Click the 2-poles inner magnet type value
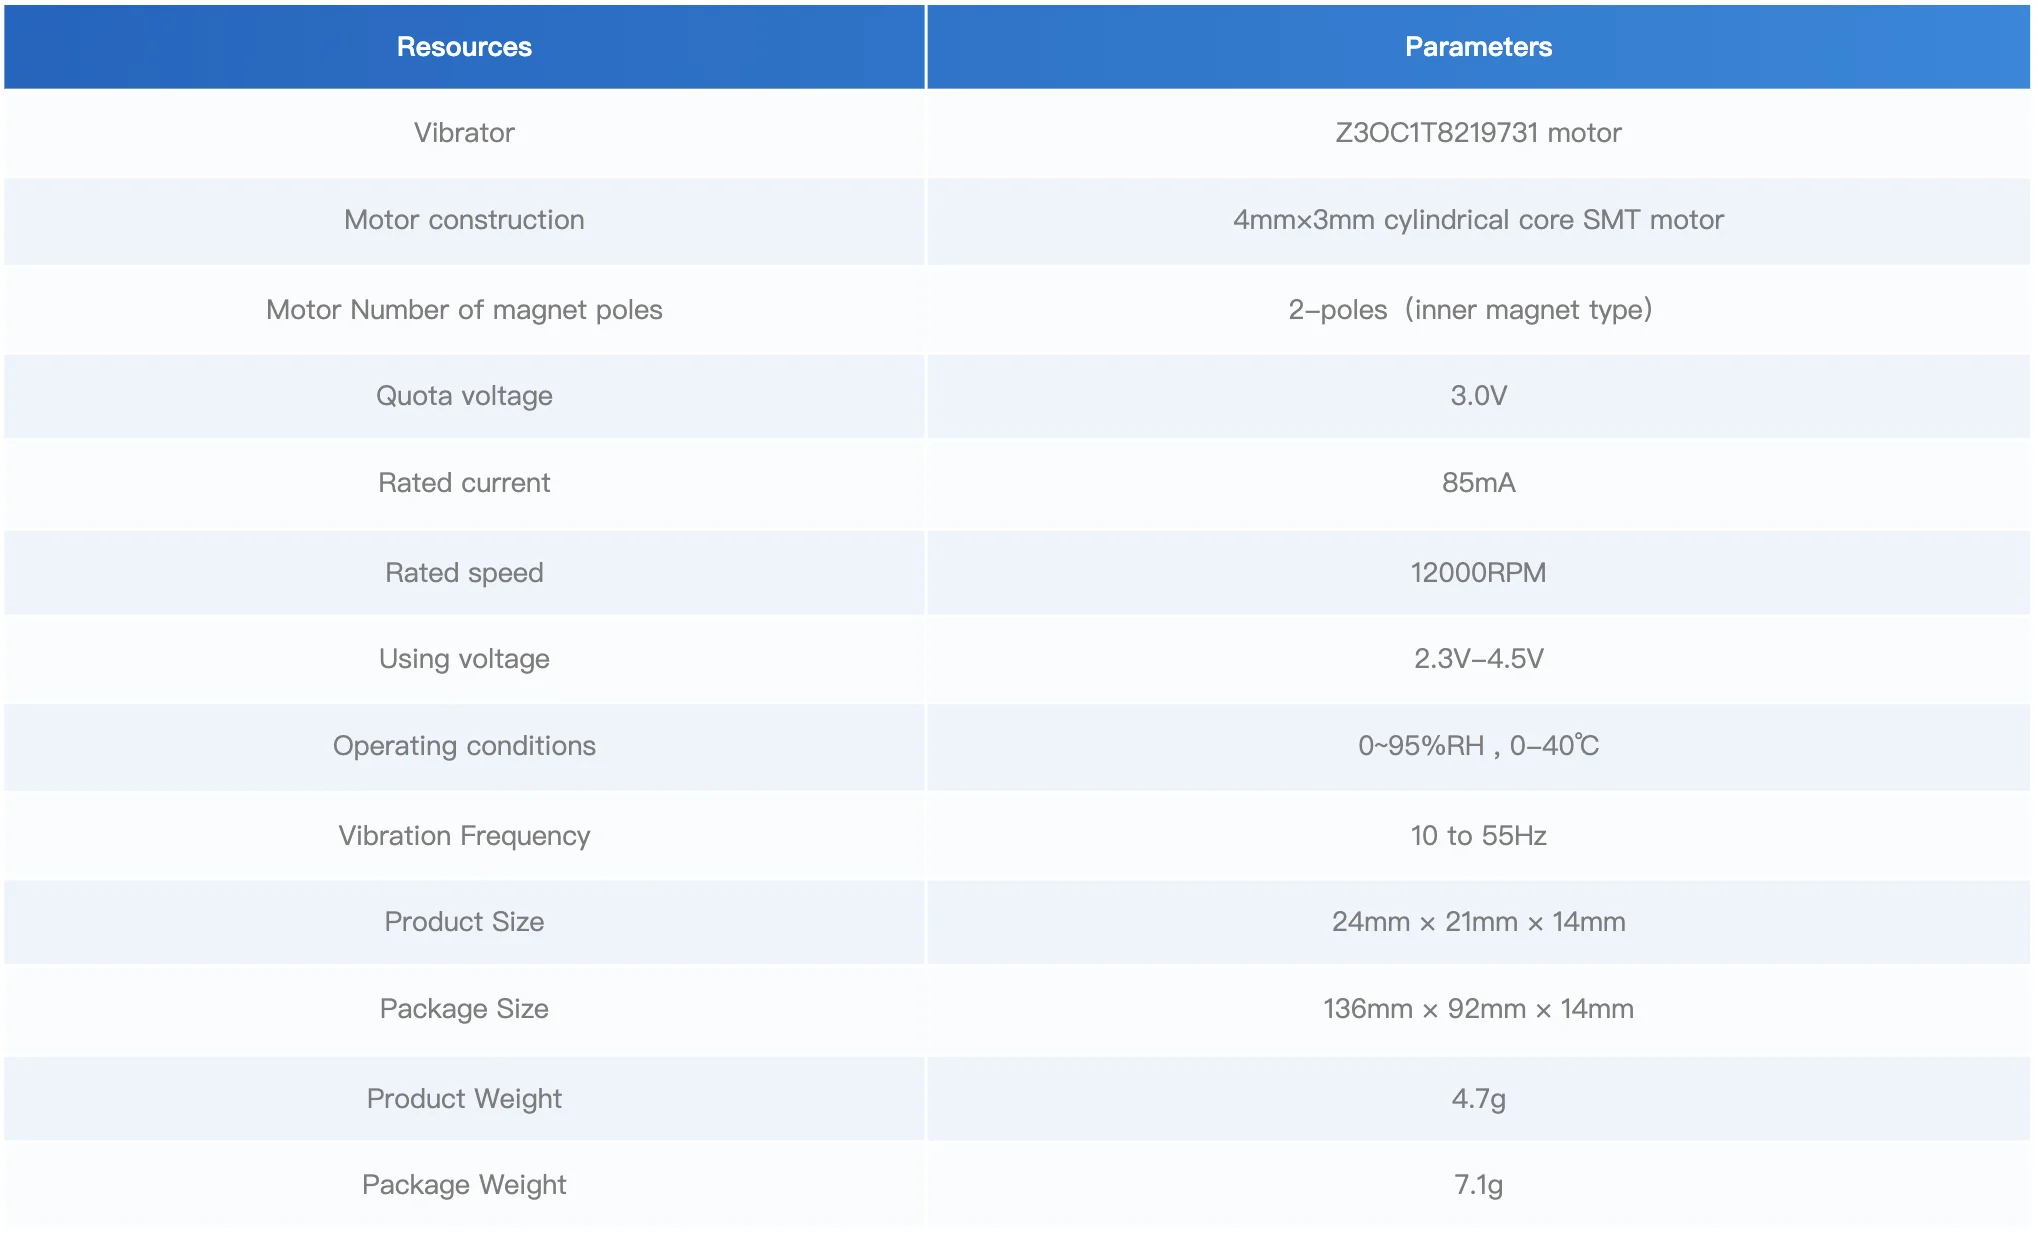This screenshot has width=2038, height=1238. (1470, 310)
